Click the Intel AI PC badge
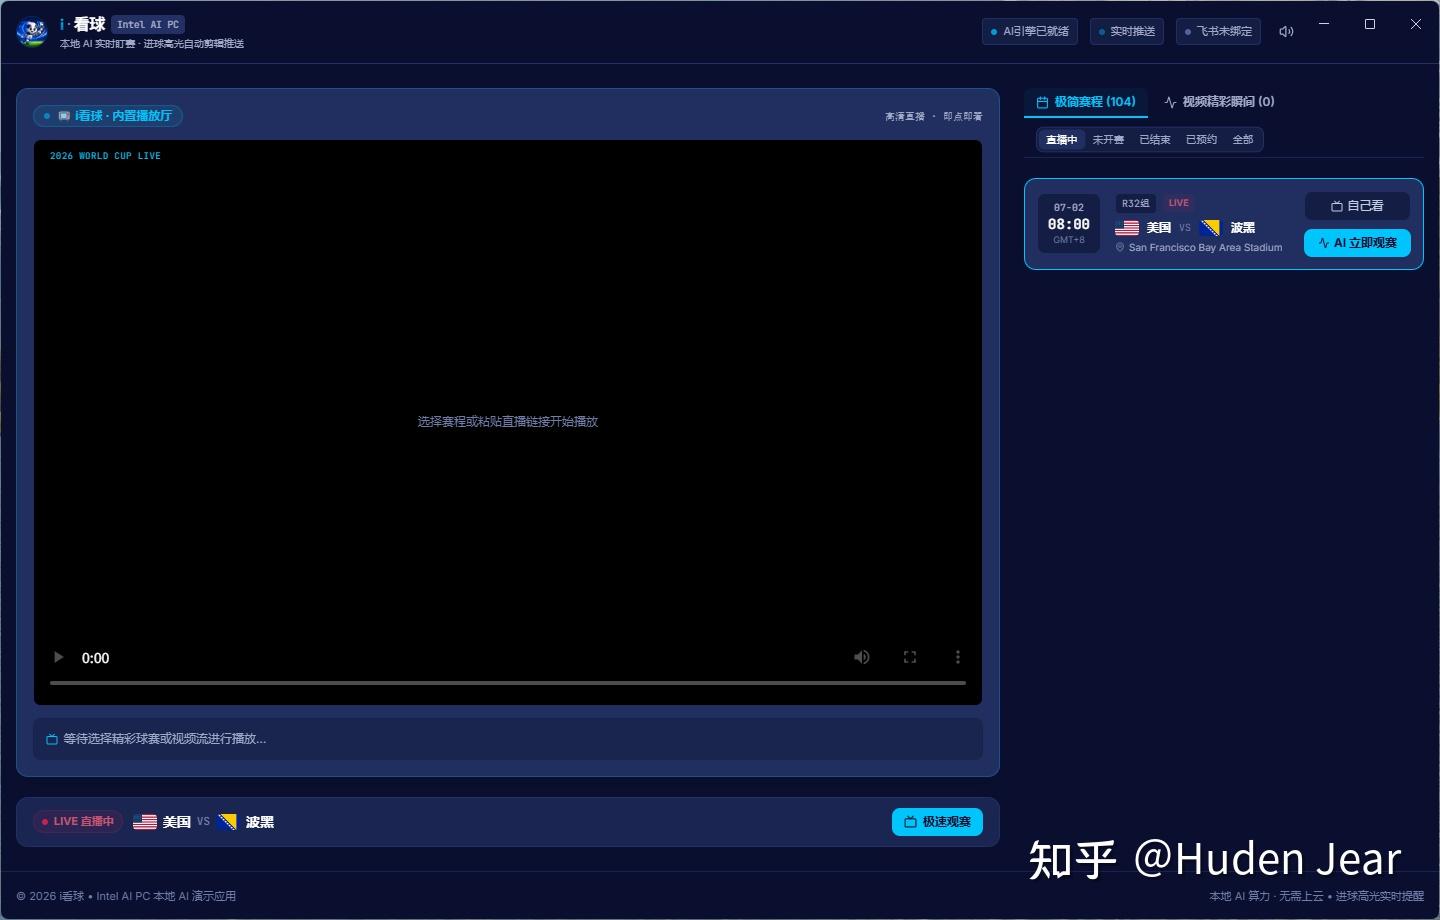The image size is (1440, 920). coord(148,25)
